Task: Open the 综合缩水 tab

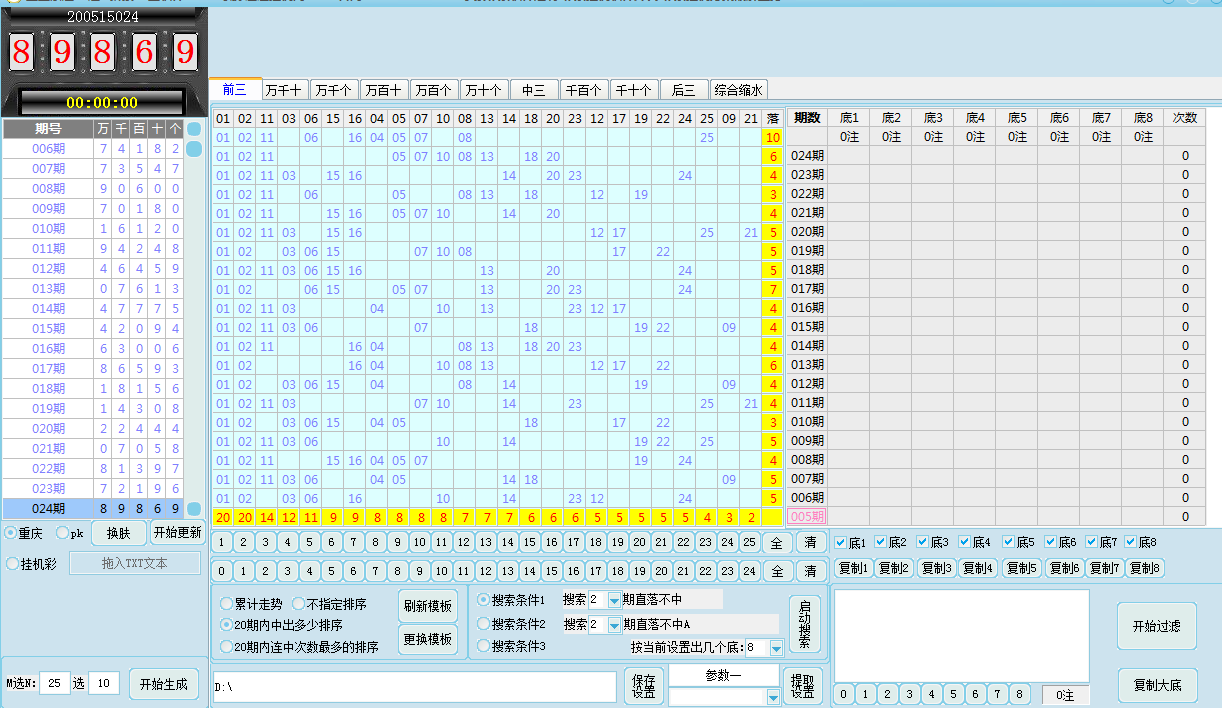Action: (738, 90)
